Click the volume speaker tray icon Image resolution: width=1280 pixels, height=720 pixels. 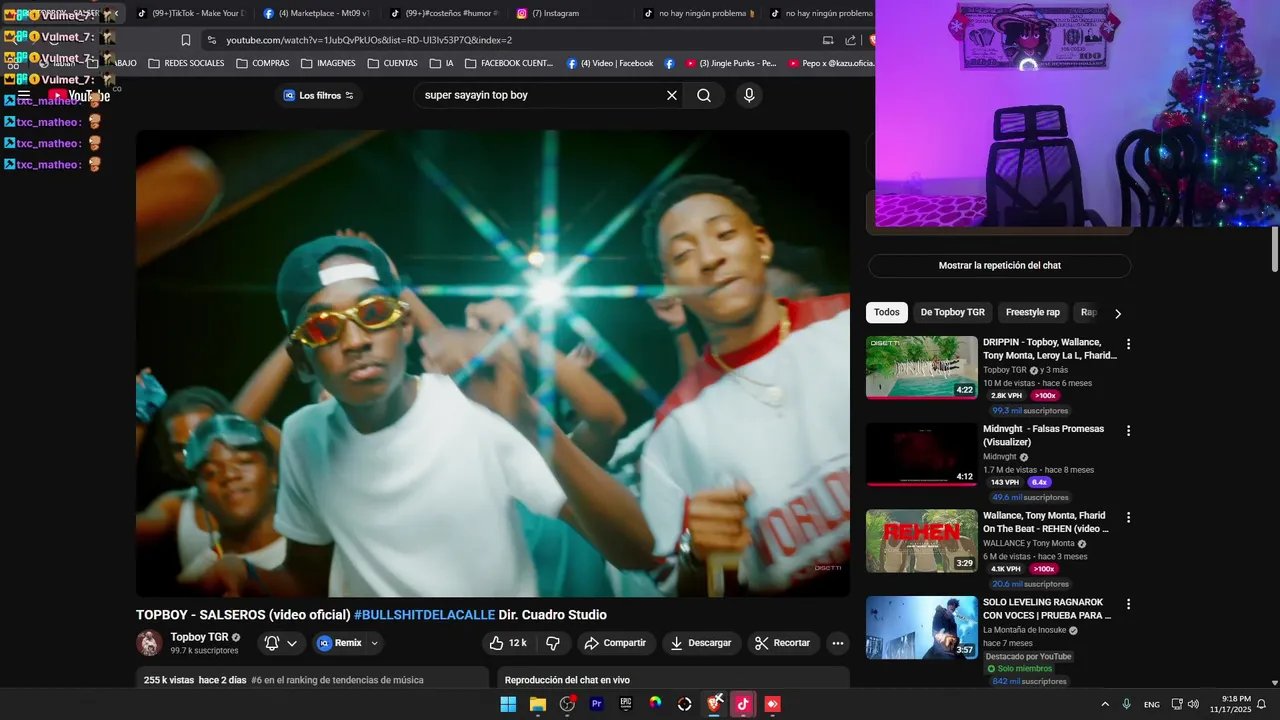(x=1193, y=704)
